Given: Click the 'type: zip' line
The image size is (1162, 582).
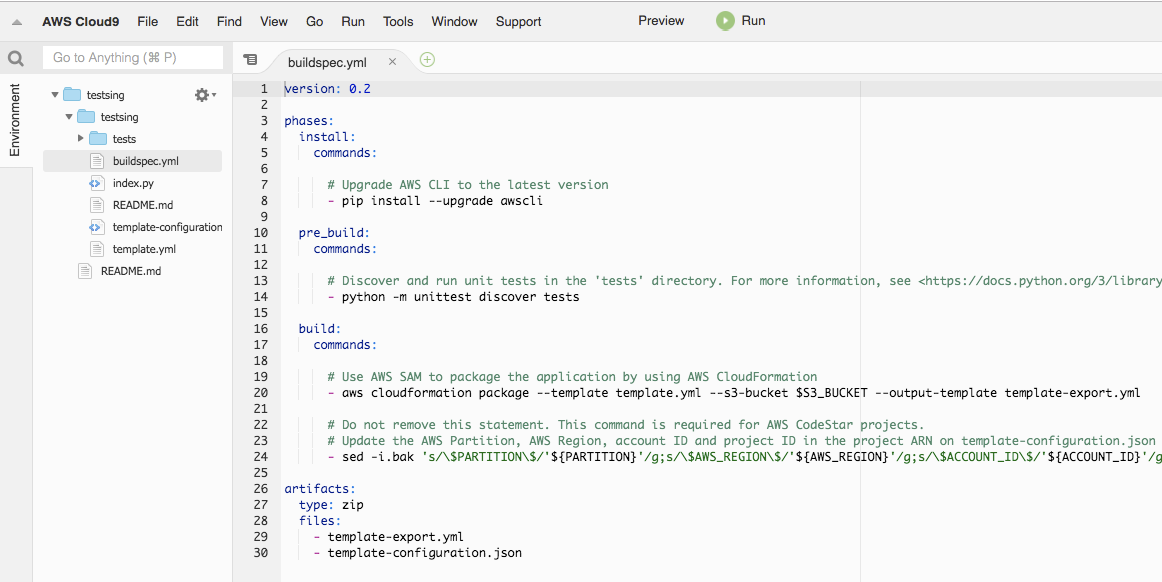Looking at the screenshot, I should coord(331,504).
